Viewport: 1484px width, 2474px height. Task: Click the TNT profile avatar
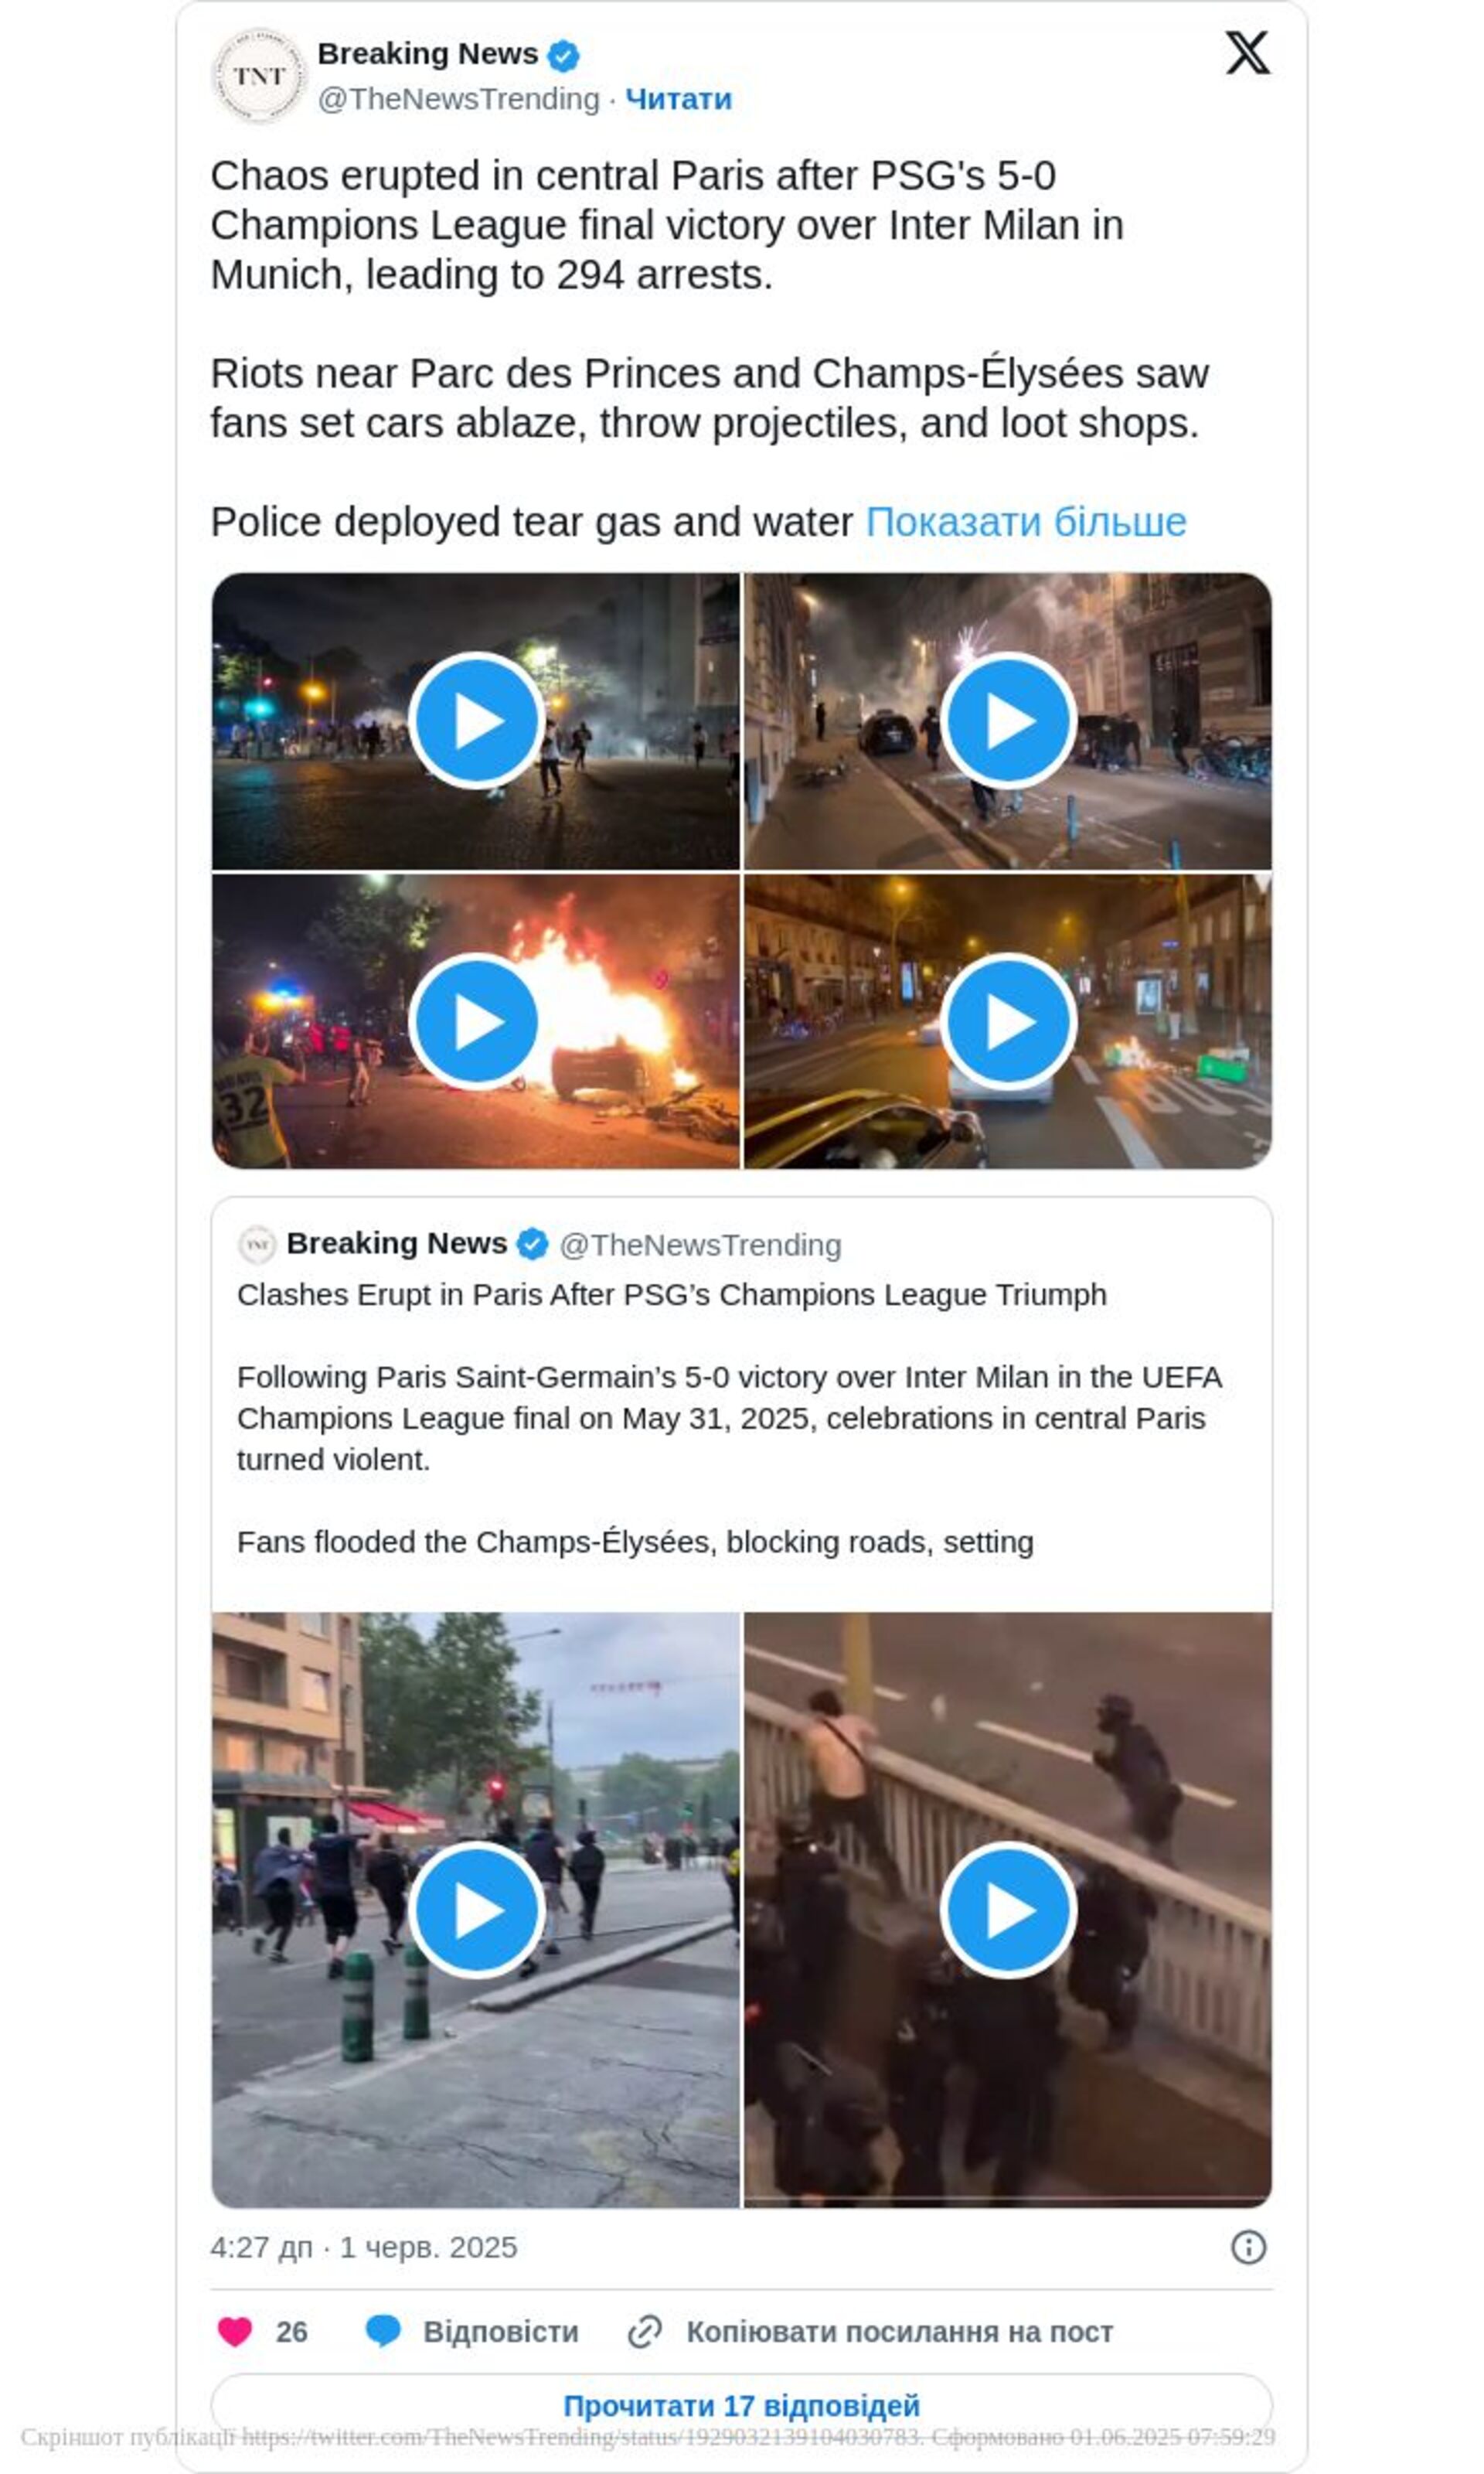point(259,76)
